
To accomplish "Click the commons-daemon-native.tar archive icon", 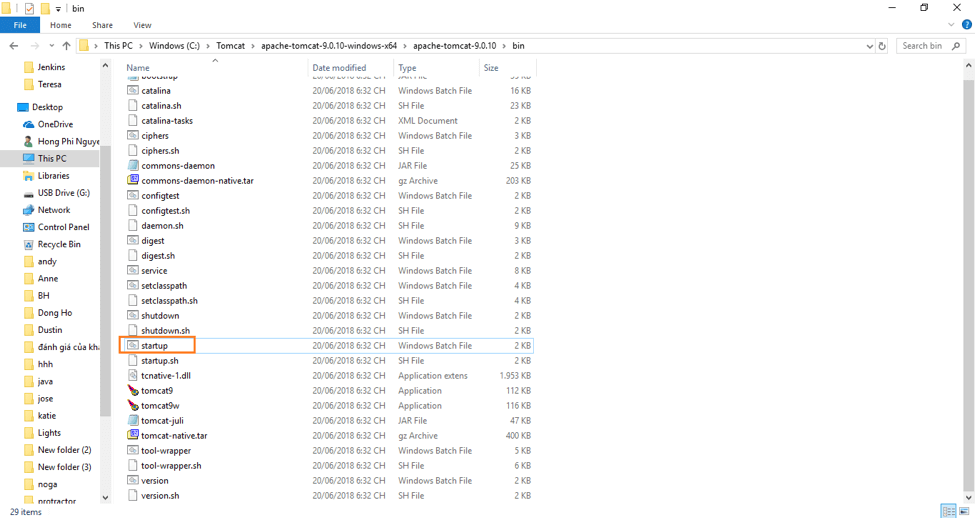I will (x=132, y=180).
